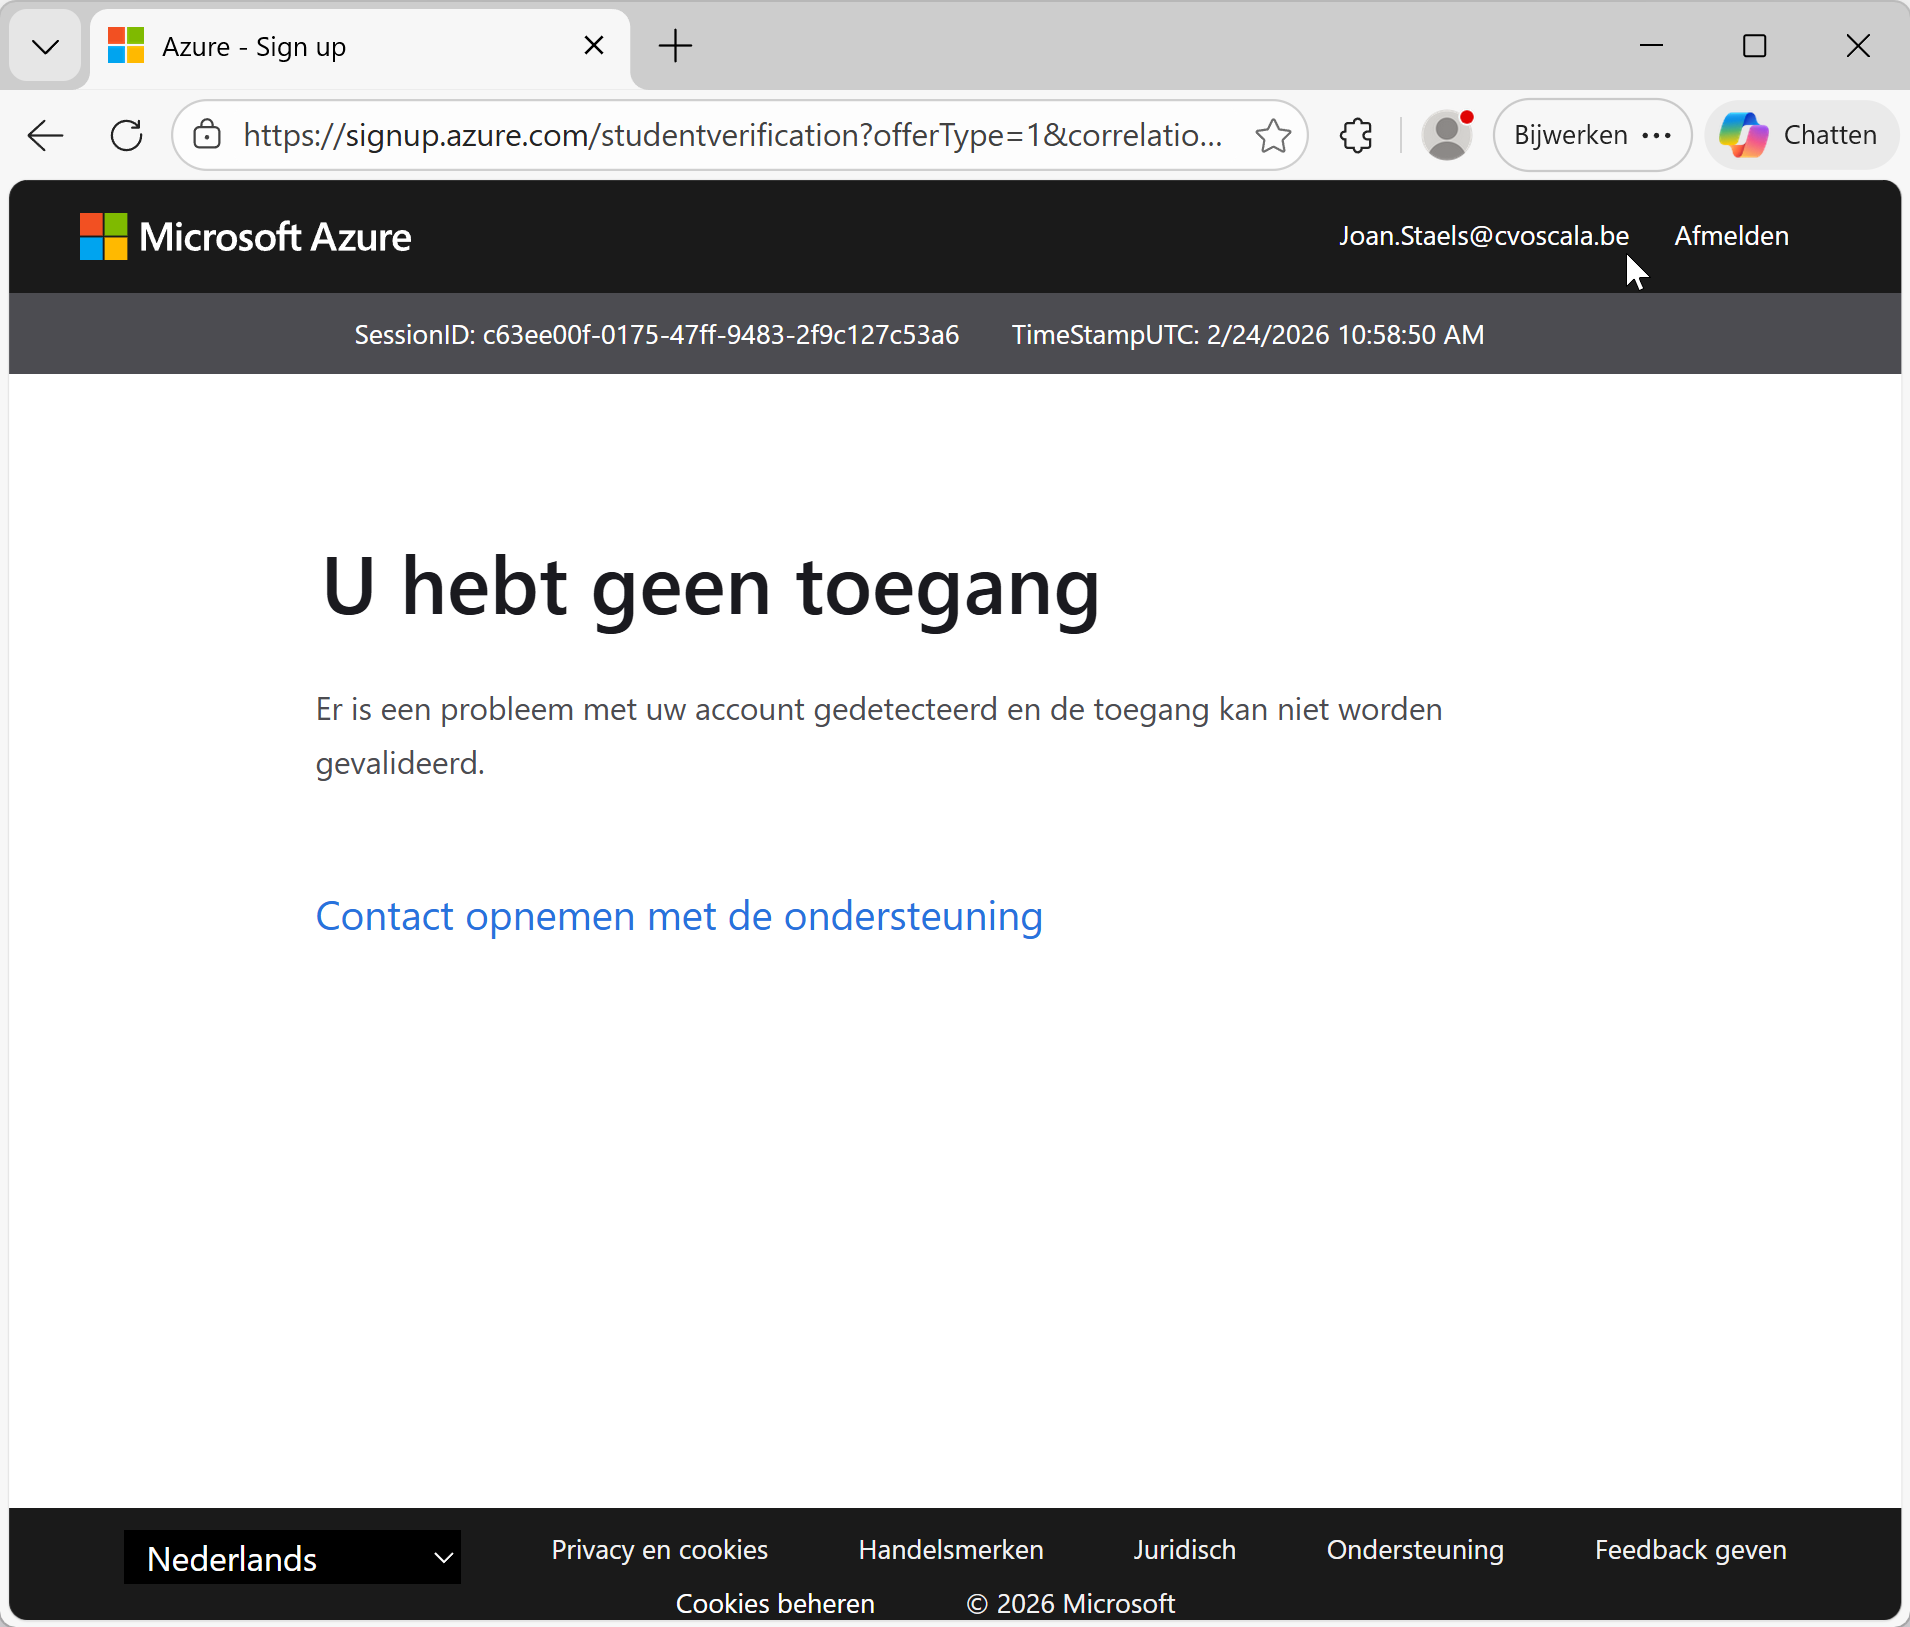The width and height of the screenshot is (1910, 1627).
Task: Sign out via Afmelden
Action: click(x=1732, y=236)
